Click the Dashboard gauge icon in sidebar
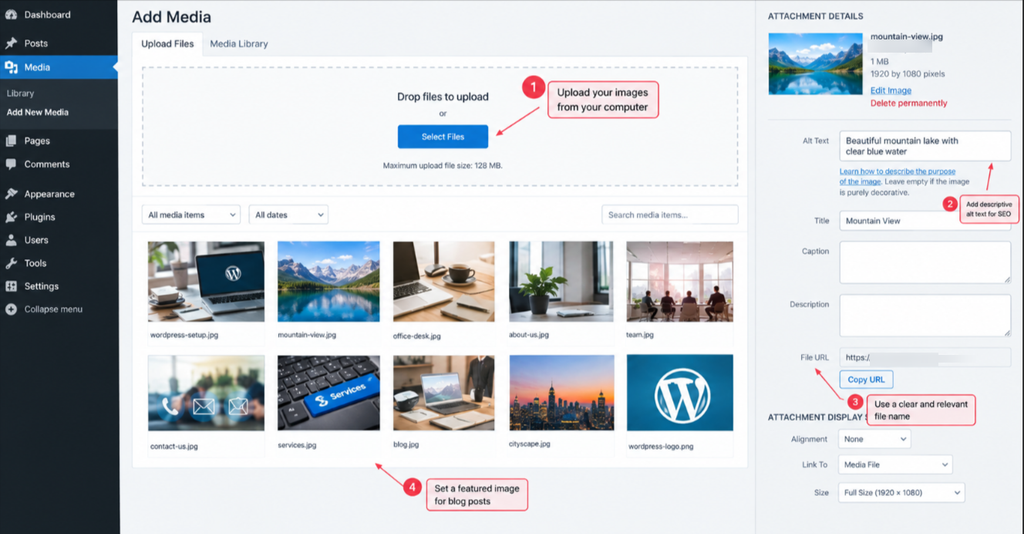The width and height of the screenshot is (1024, 534). click(x=11, y=14)
